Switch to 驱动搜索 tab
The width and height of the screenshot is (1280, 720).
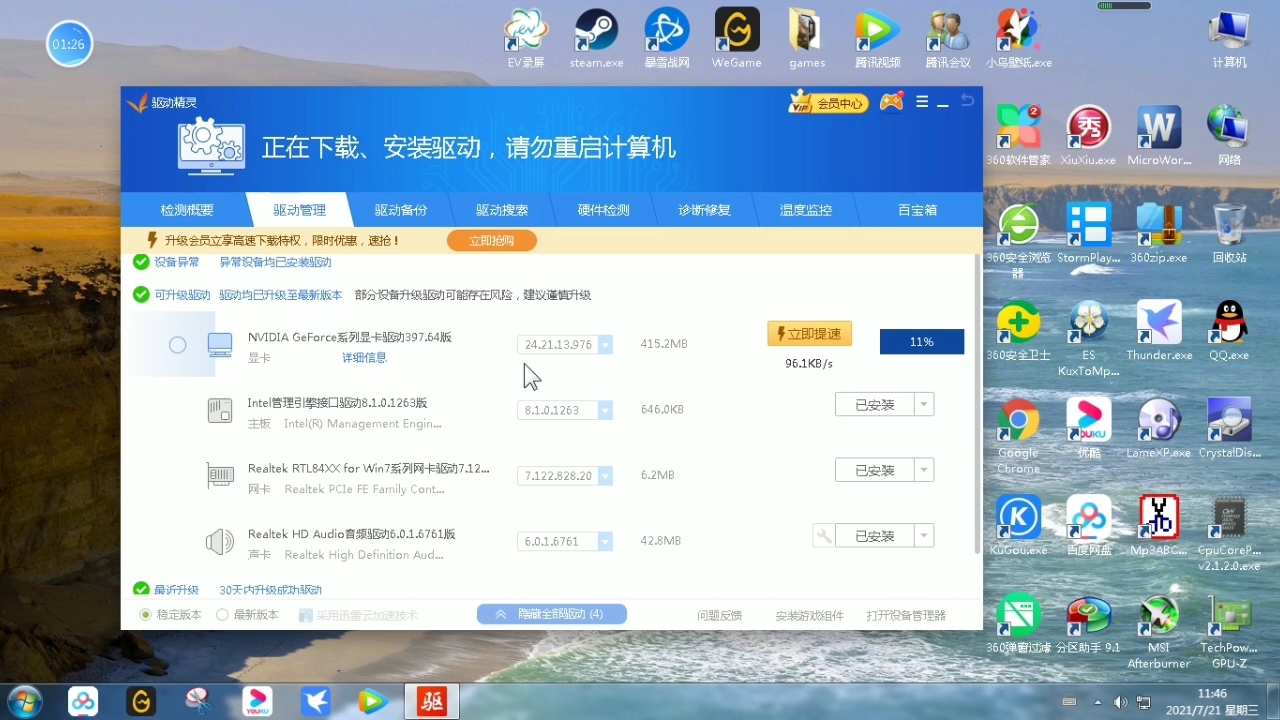click(x=502, y=210)
